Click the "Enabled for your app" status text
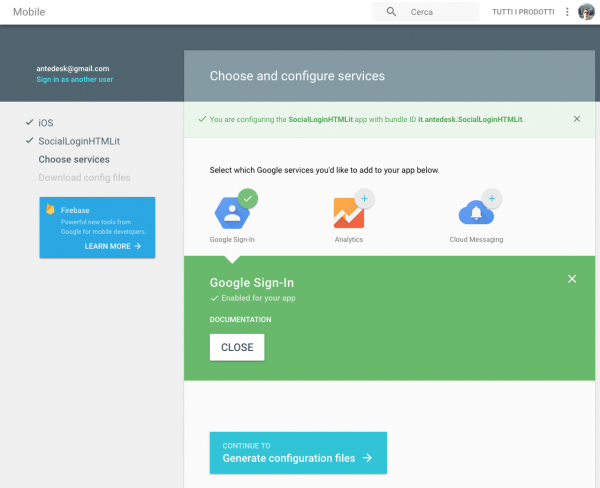Screen dimensions: 600x488 (258, 298)
